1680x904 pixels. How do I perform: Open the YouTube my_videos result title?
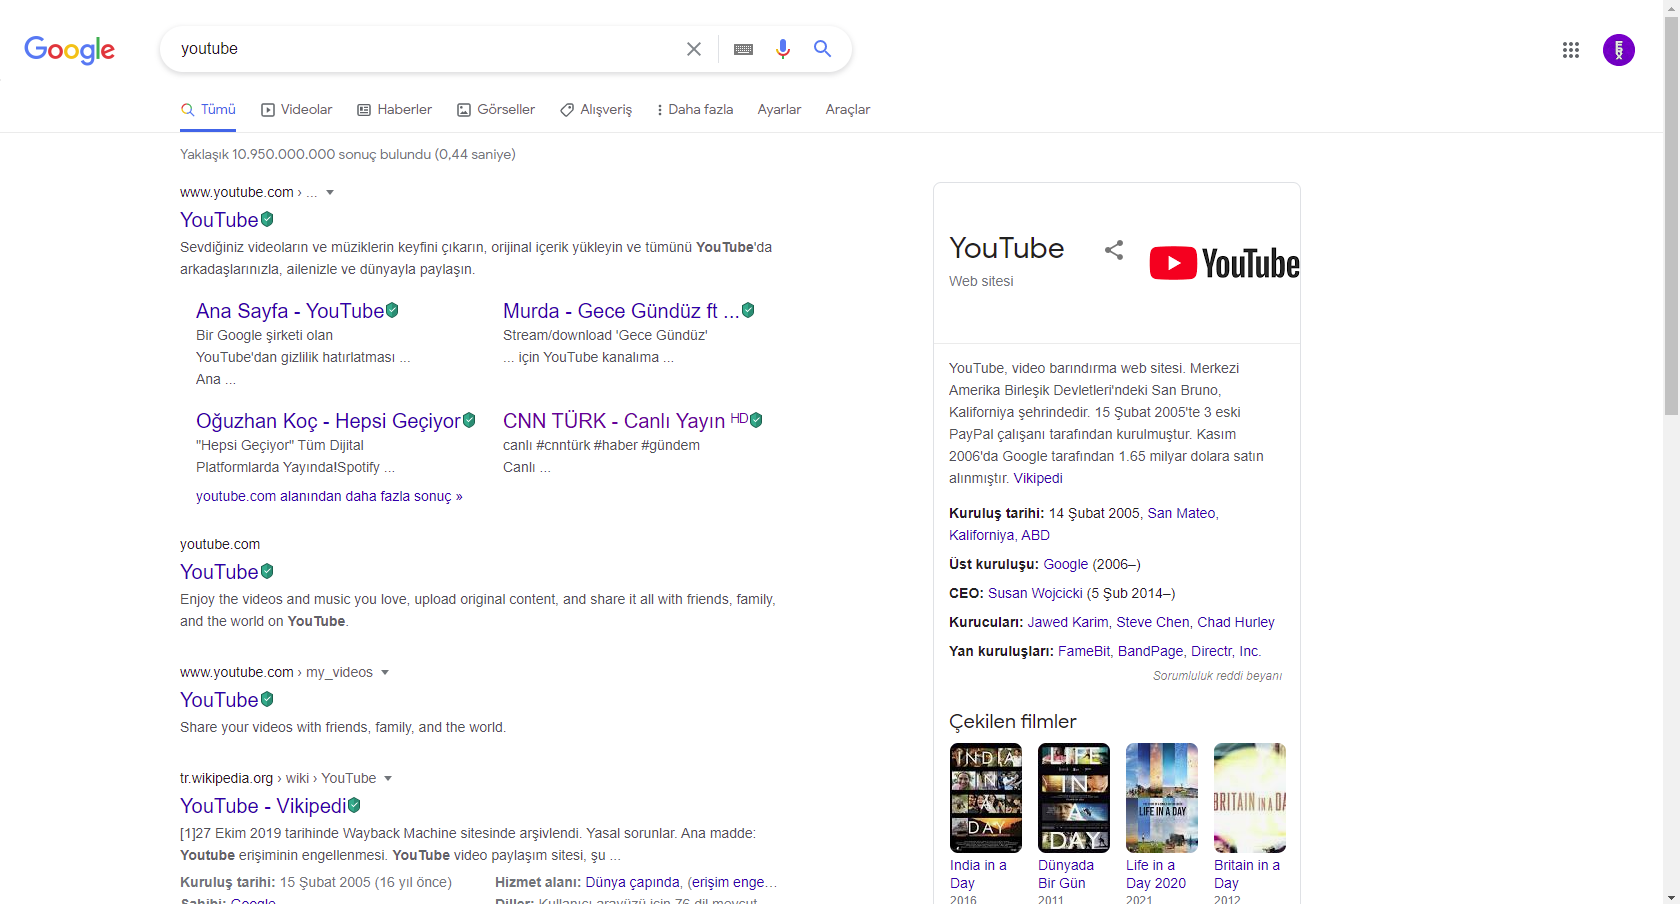tap(219, 700)
